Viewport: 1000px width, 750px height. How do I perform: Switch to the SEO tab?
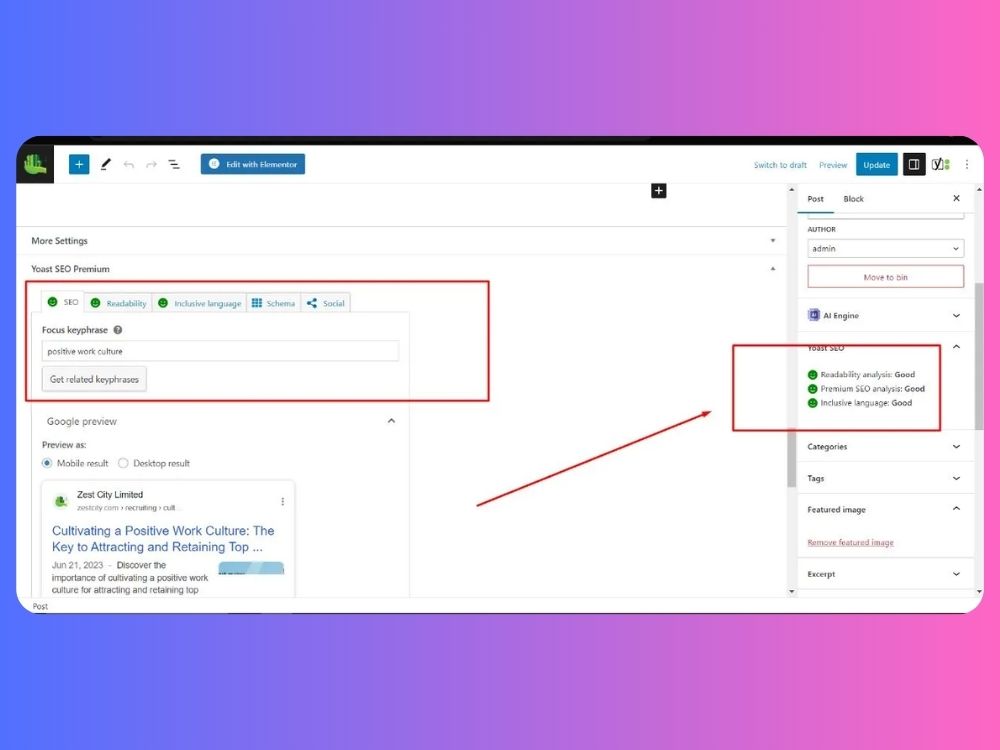point(63,302)
